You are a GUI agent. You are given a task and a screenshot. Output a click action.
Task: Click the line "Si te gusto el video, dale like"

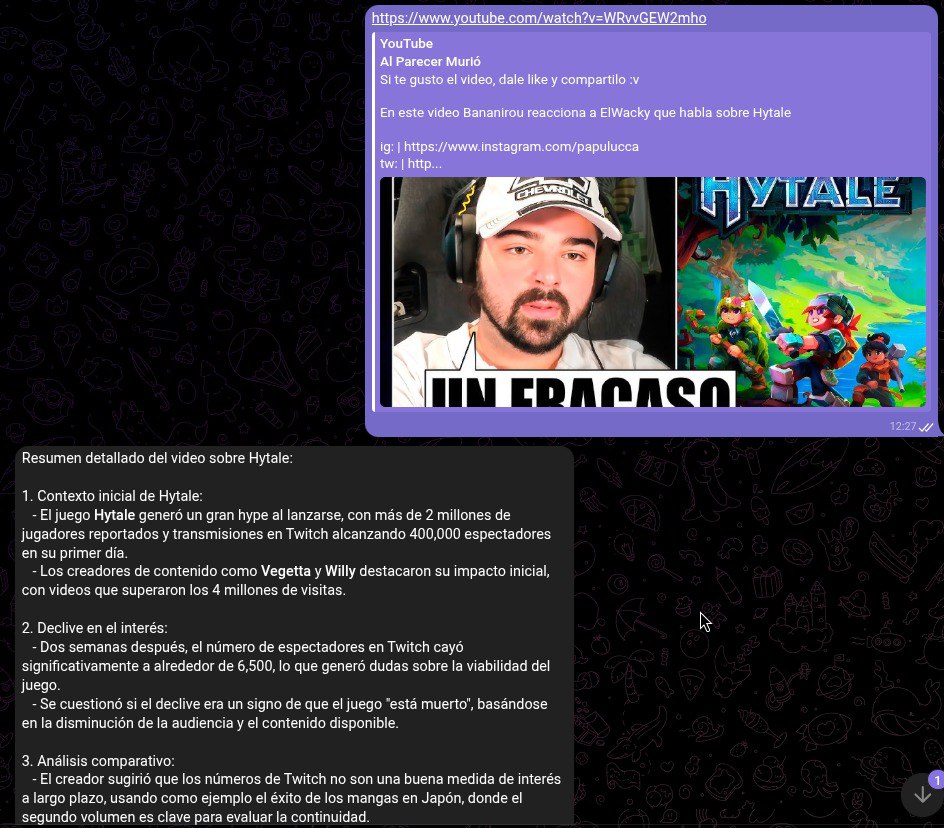pyautogui.click(x=509, y=79)
